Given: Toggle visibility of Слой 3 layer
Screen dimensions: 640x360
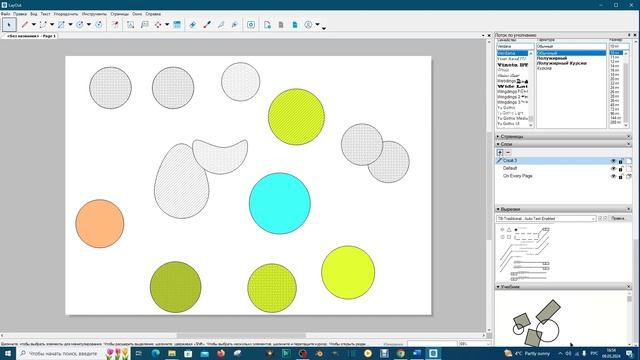Looking at the screenshot, I should (x=613, y=161).
